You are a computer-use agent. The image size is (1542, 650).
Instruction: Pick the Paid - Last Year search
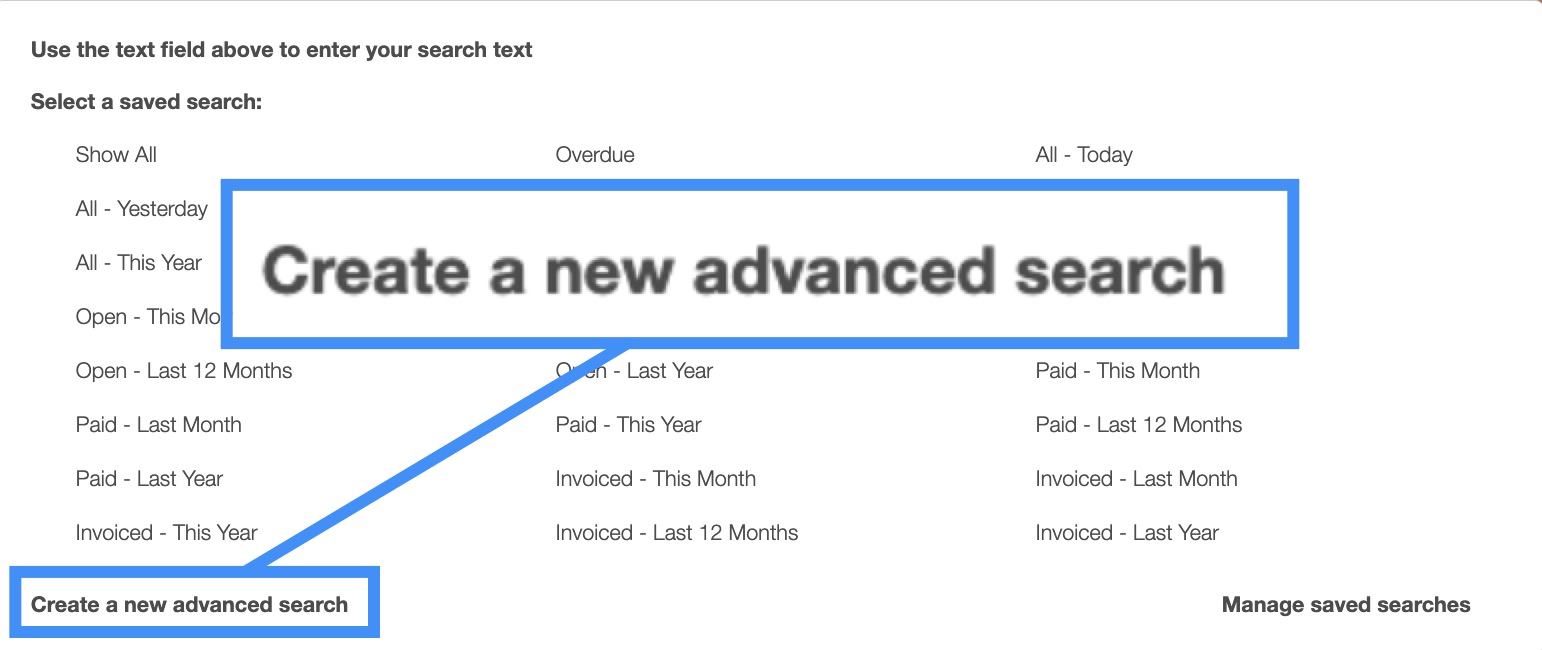[x=149, y=479]
